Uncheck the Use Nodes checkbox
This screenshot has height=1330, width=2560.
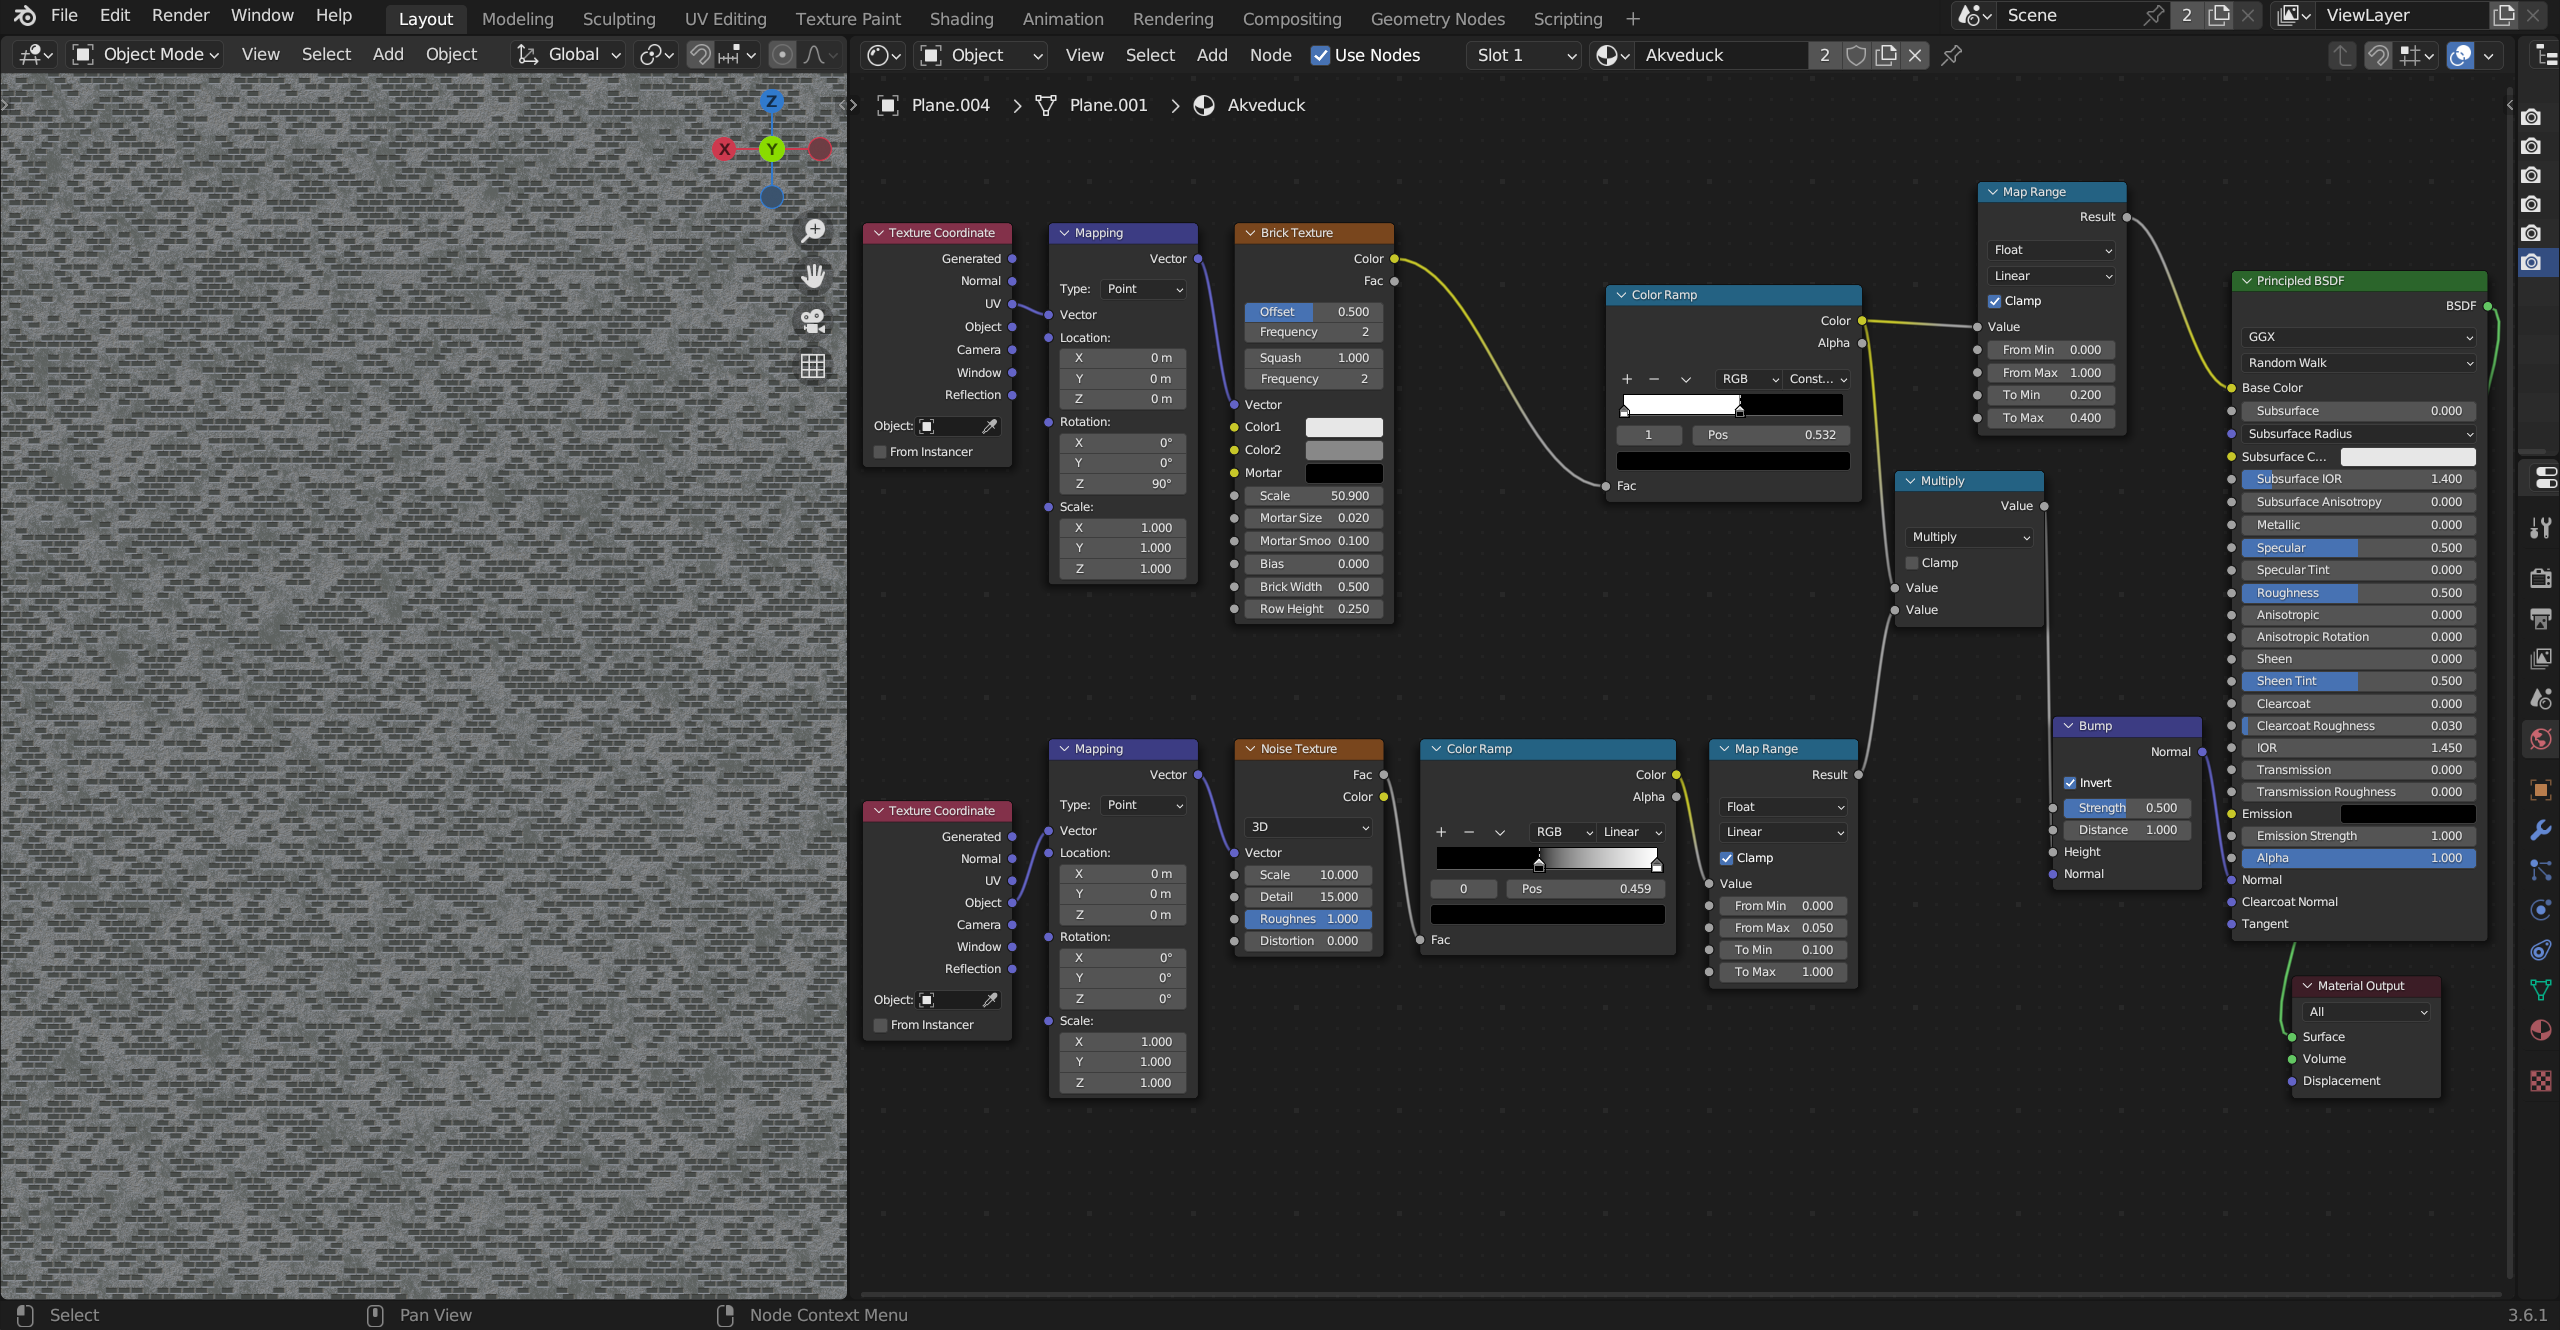tap(1321, 56)
